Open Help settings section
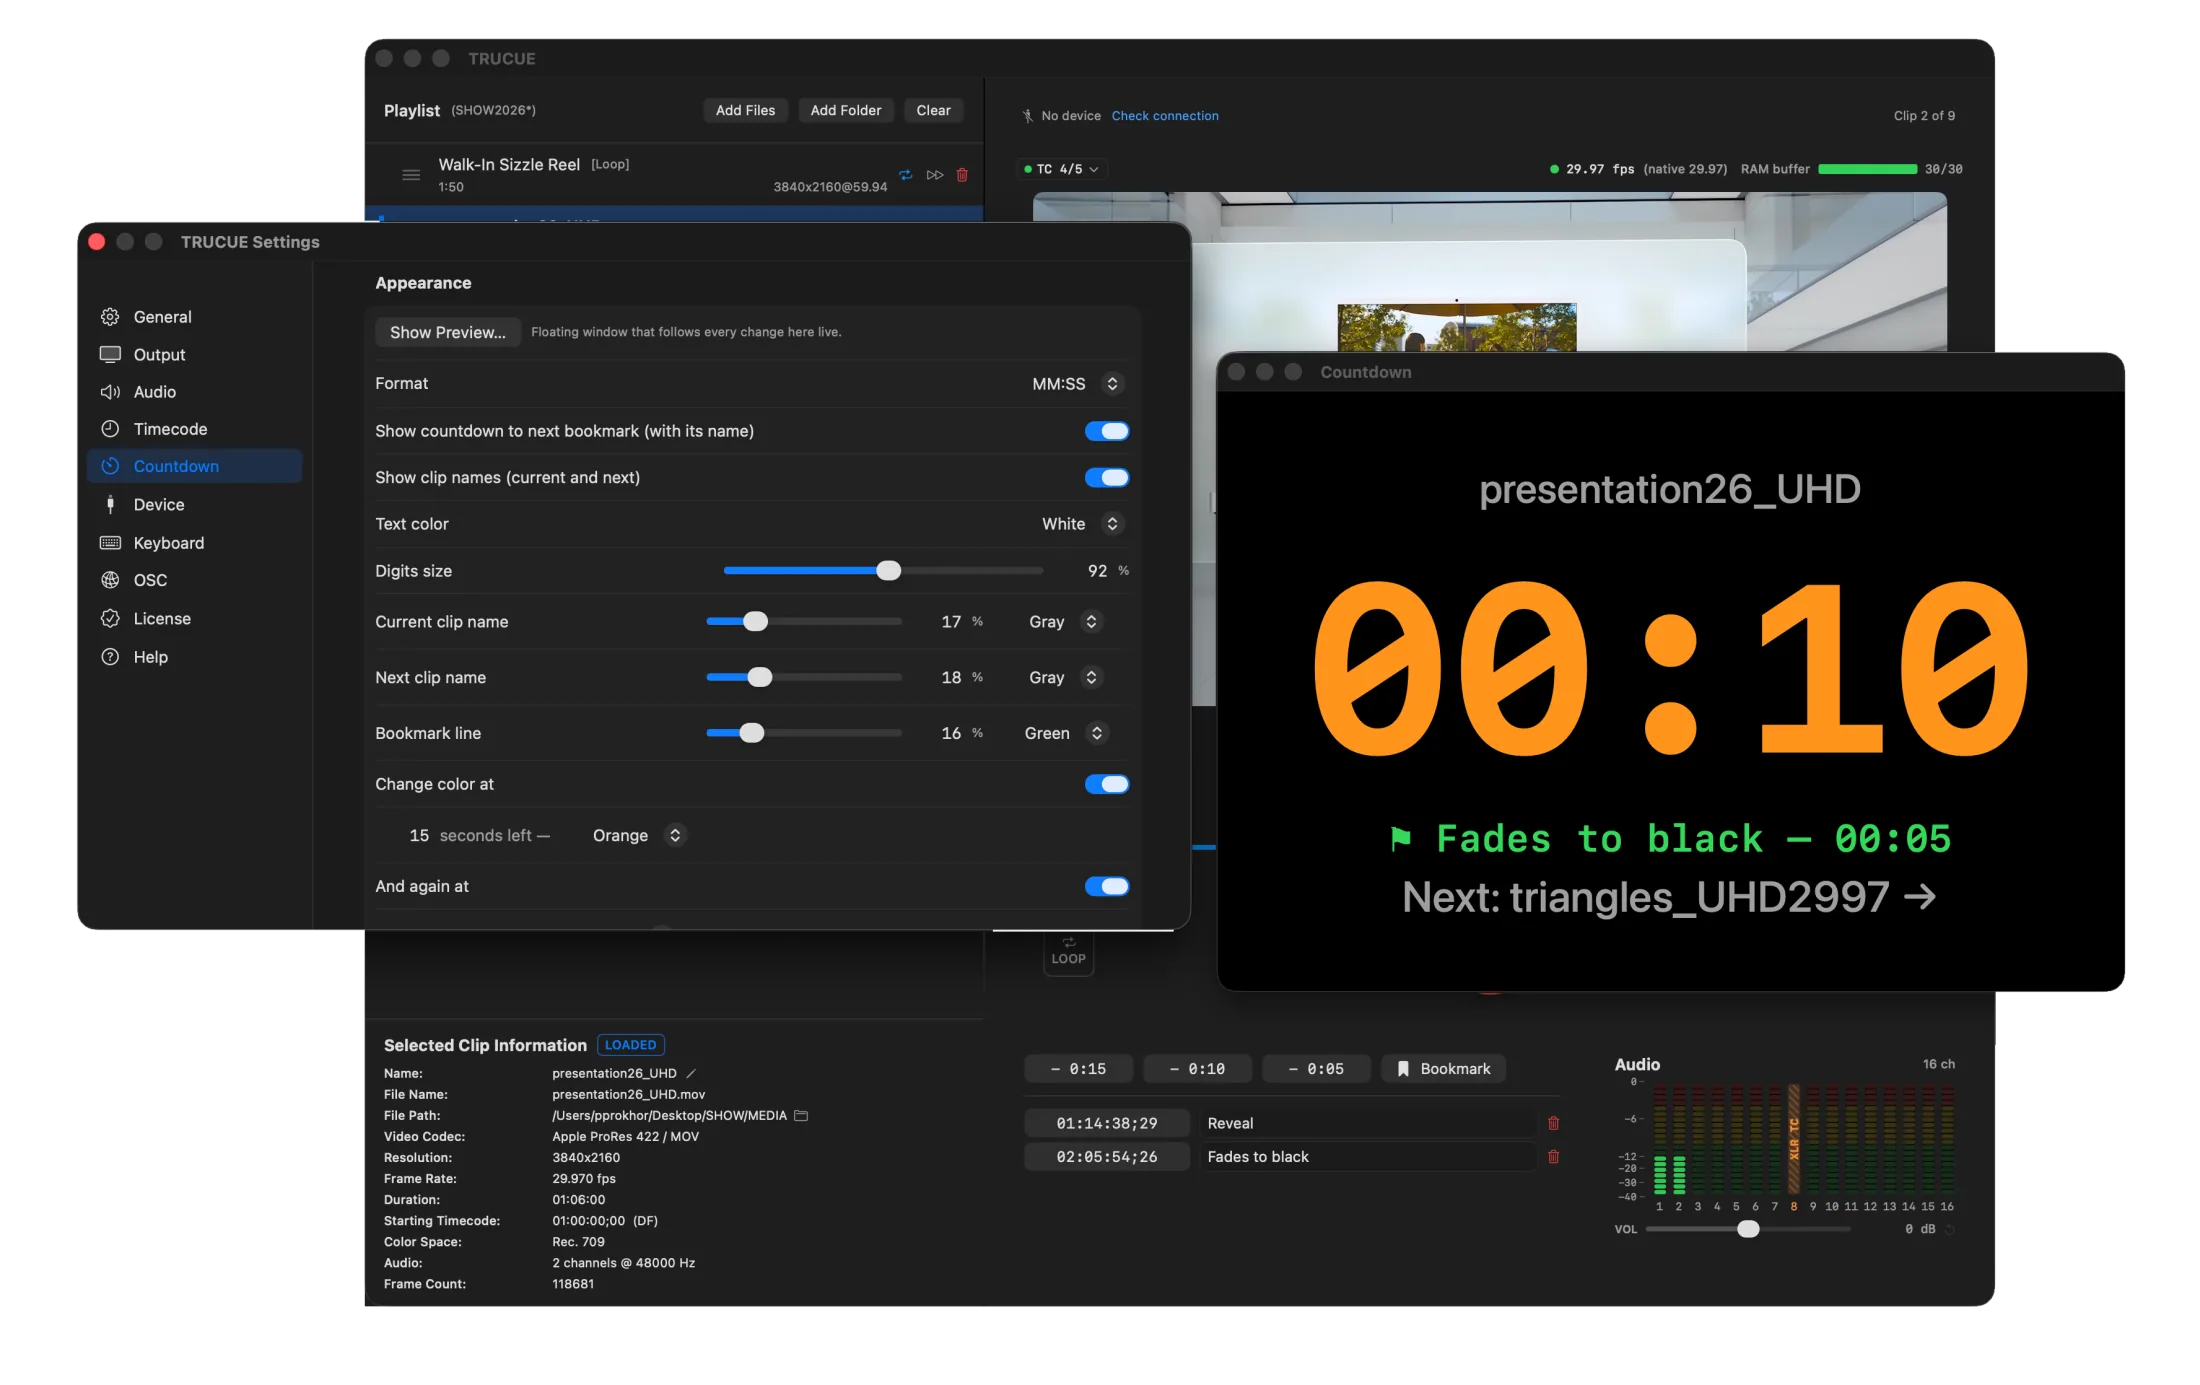The image size is (2200, 1385). 195,657
